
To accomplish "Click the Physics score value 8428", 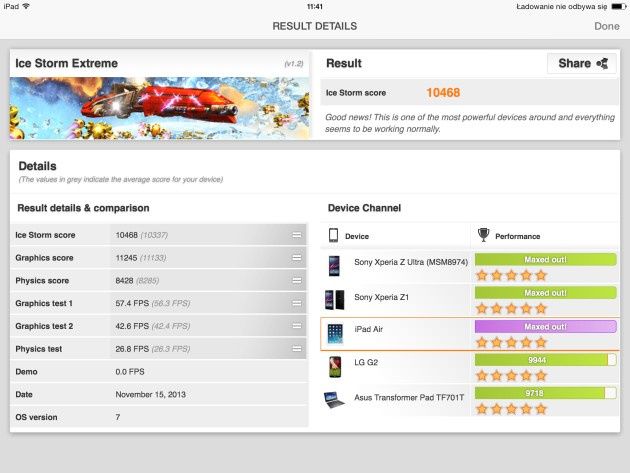I will (124, 281).
